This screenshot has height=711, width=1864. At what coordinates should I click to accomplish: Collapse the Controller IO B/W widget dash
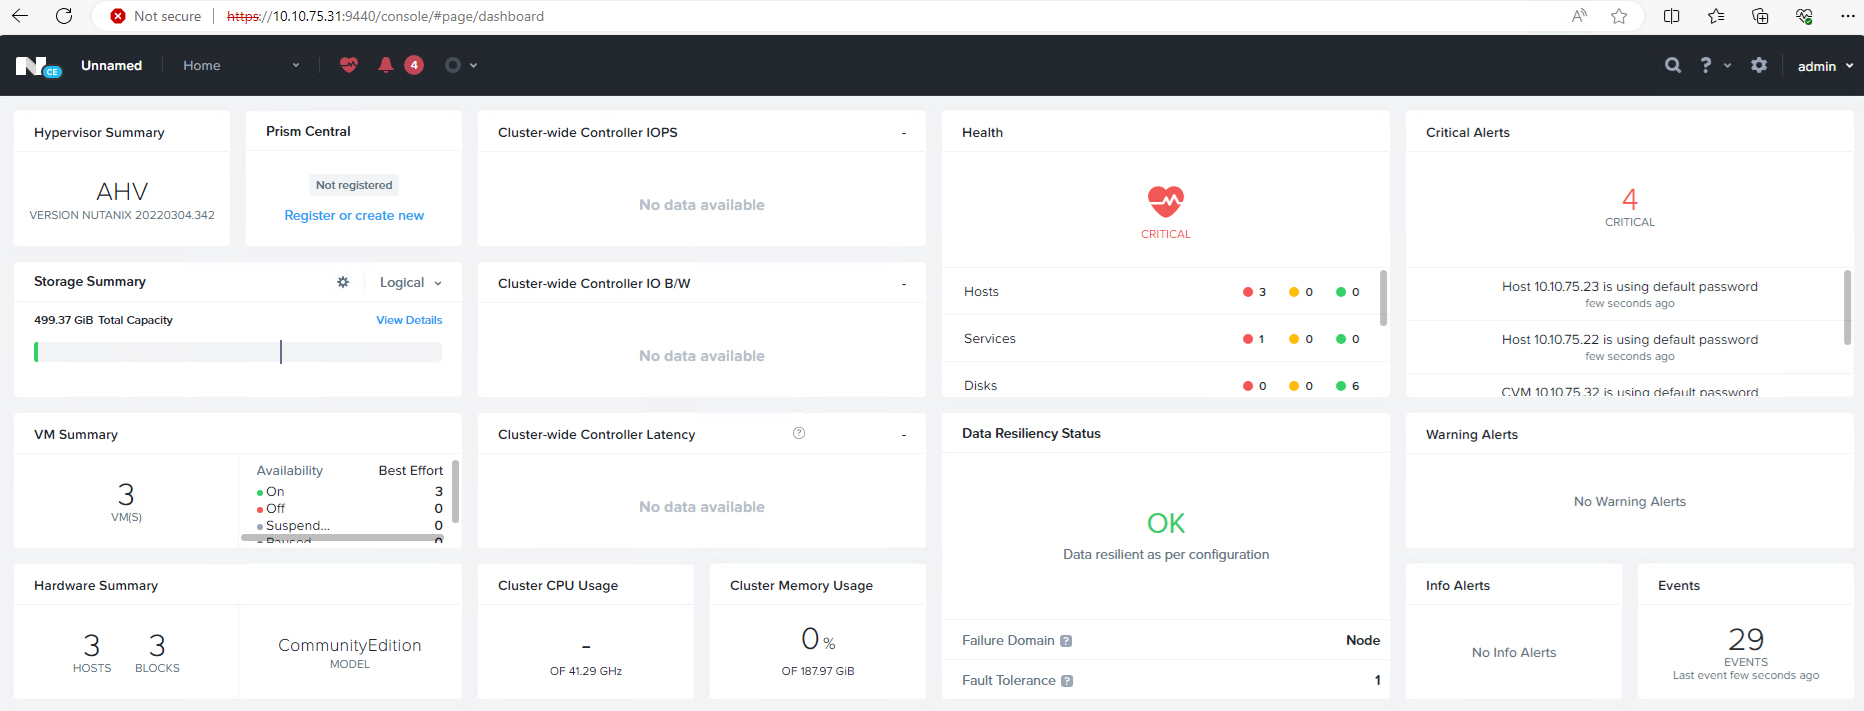coord(904,284)
